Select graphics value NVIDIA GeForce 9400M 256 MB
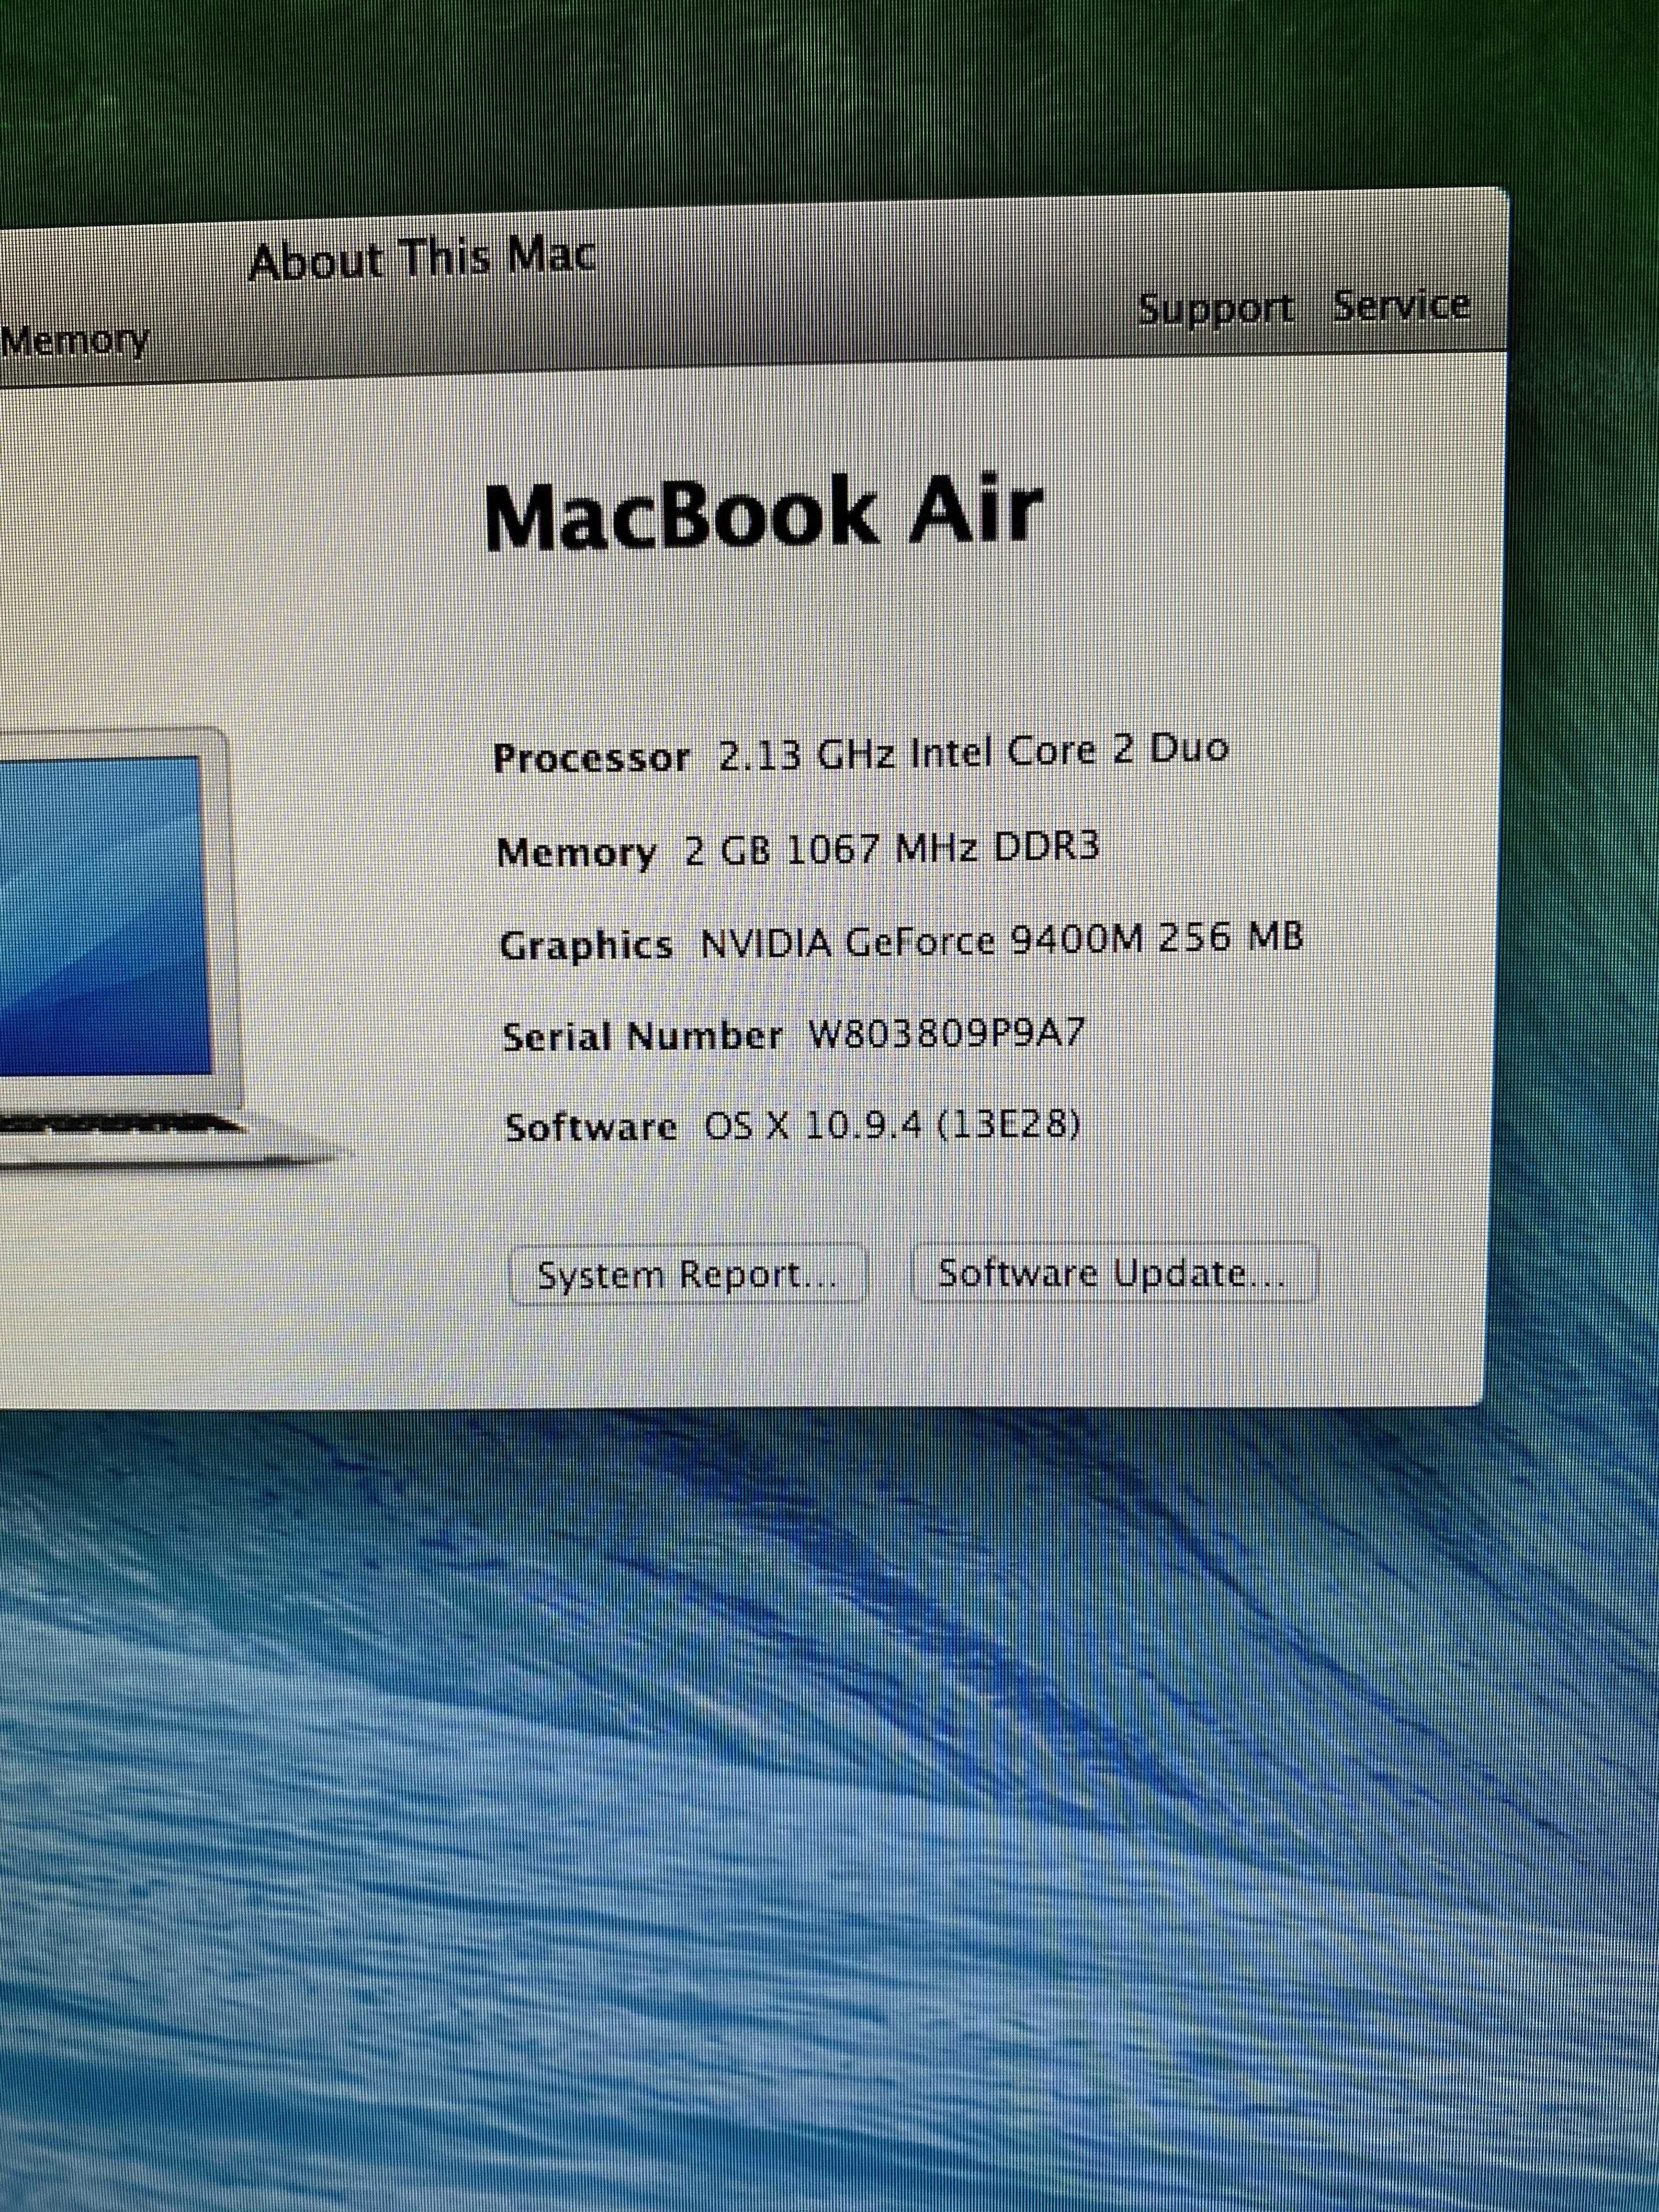 click(1001, 940)
